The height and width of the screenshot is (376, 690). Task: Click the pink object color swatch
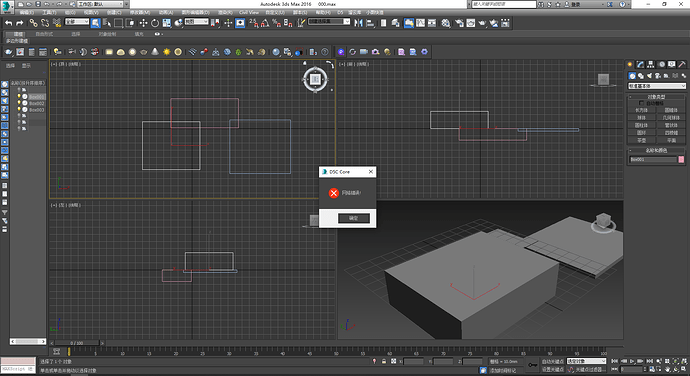(681, 159)
